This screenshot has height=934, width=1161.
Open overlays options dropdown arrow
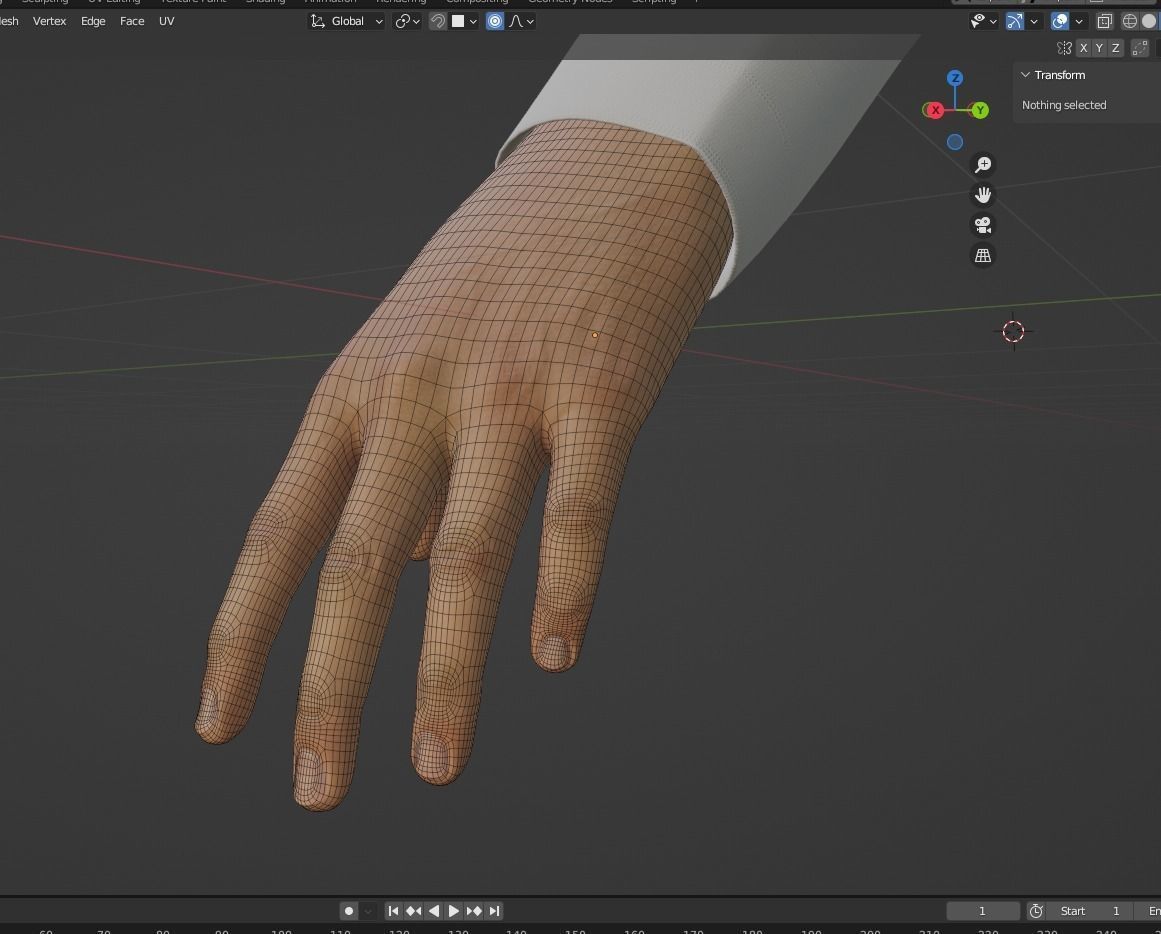click(x=1079, y=21)
